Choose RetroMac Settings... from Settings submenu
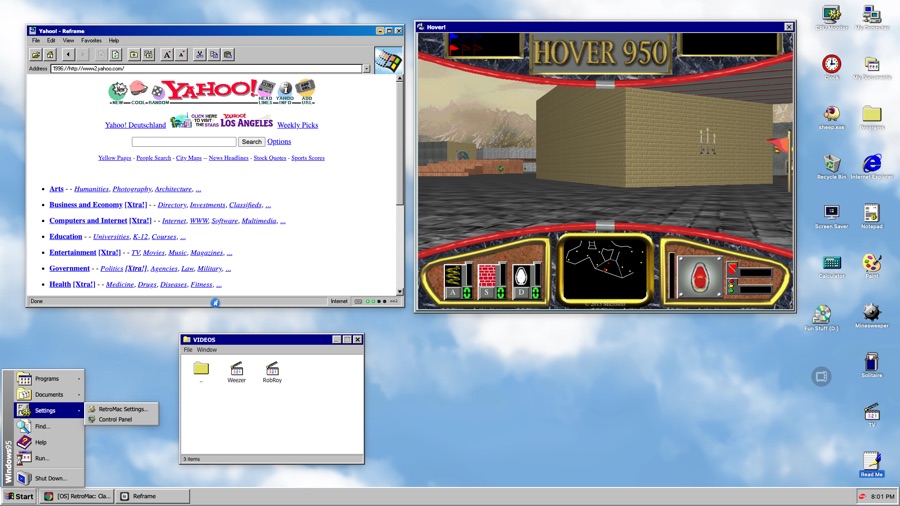The width and height of the screenshot is (900, 506). 122,409
